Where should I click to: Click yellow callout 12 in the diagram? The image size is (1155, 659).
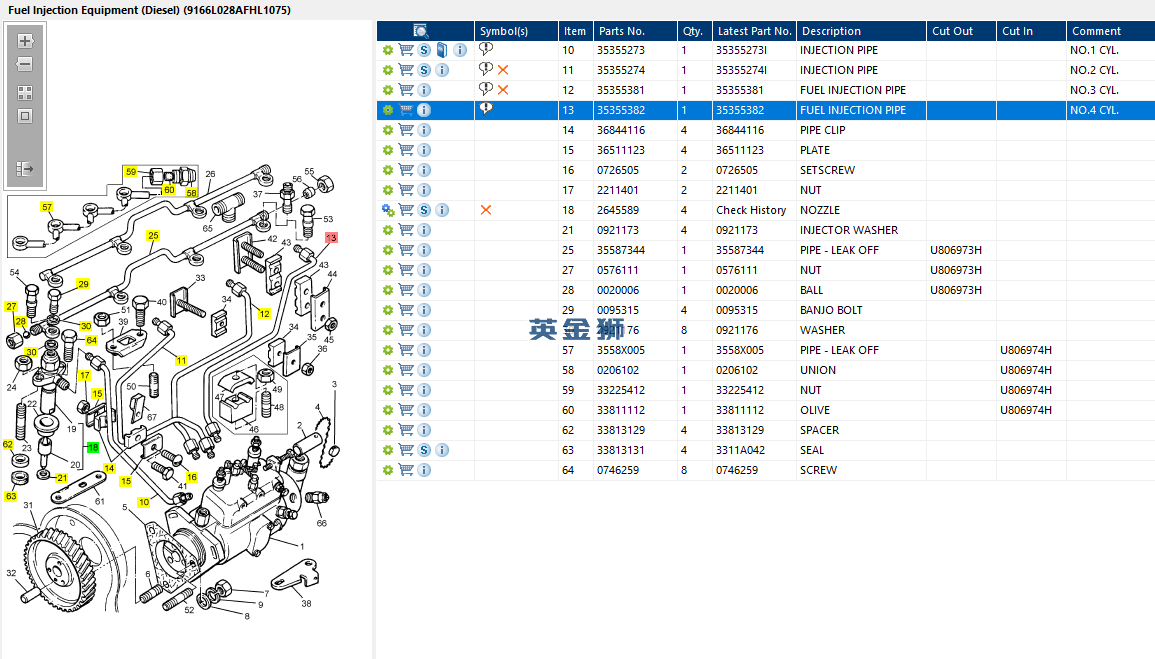pyautogui.click(x=264, y=314)
